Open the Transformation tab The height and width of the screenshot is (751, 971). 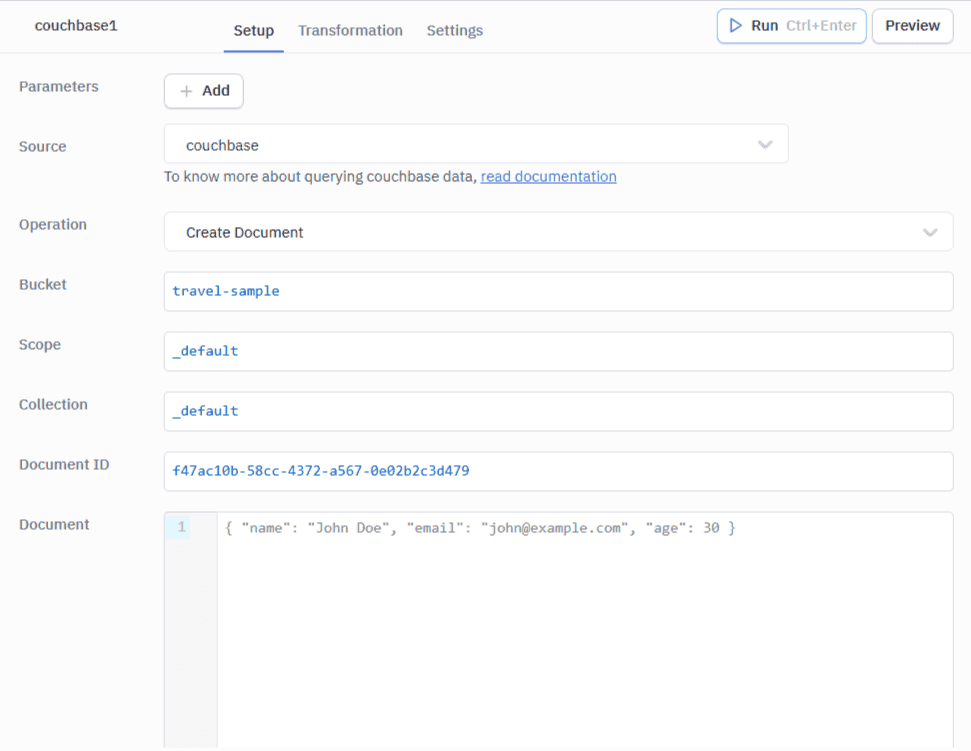[x=350, y=31]
